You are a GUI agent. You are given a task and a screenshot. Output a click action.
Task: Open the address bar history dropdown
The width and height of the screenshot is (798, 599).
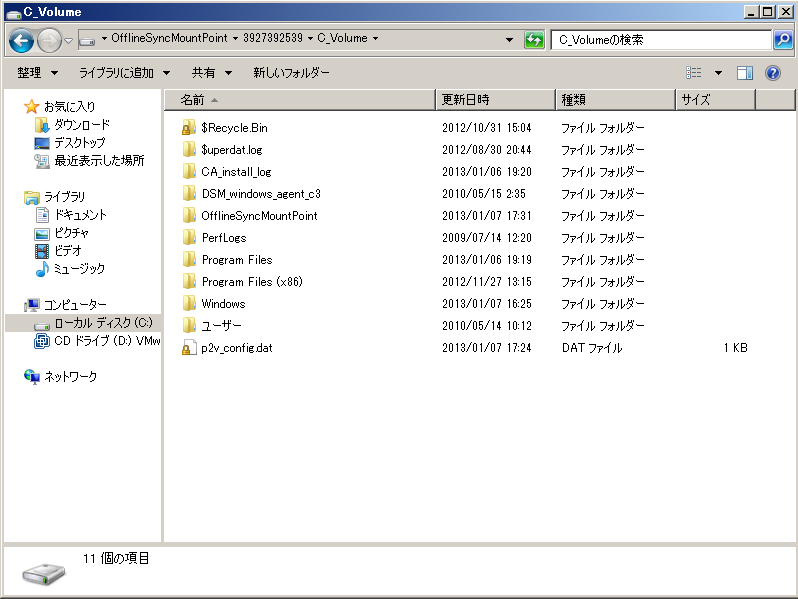[x=509, y=40]
